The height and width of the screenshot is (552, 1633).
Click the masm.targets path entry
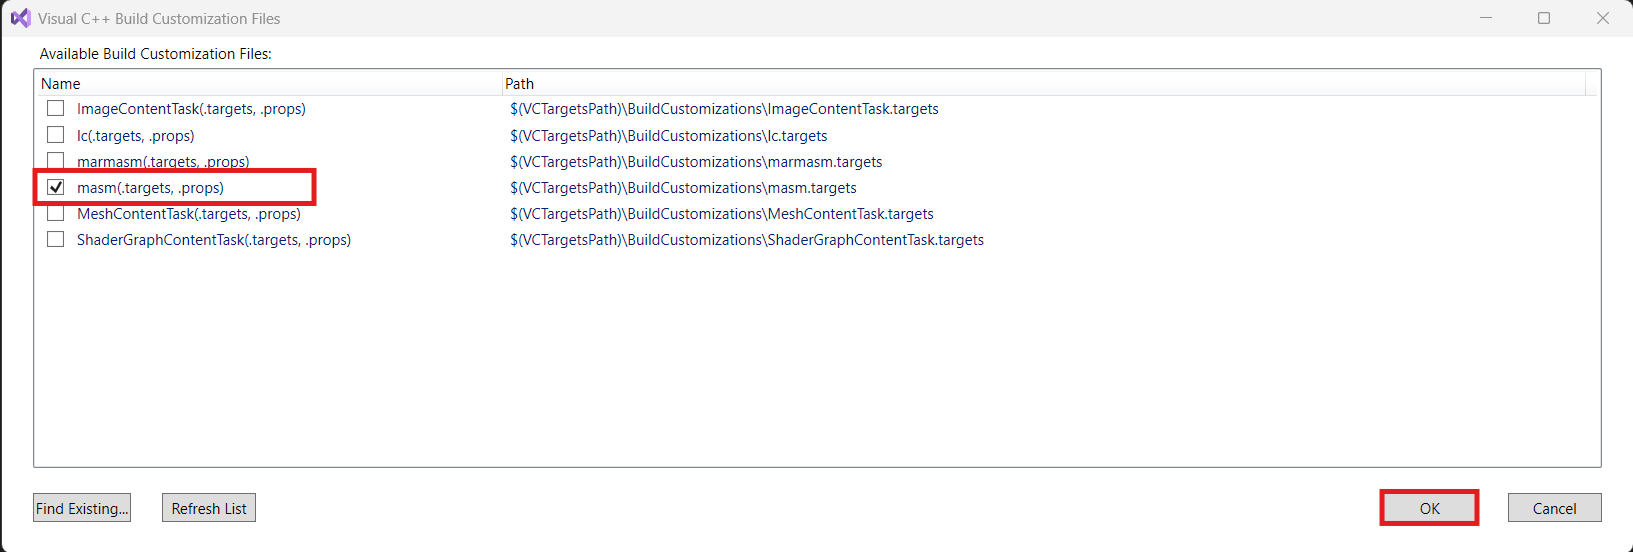pyautogui.click(x=683, y=188)
